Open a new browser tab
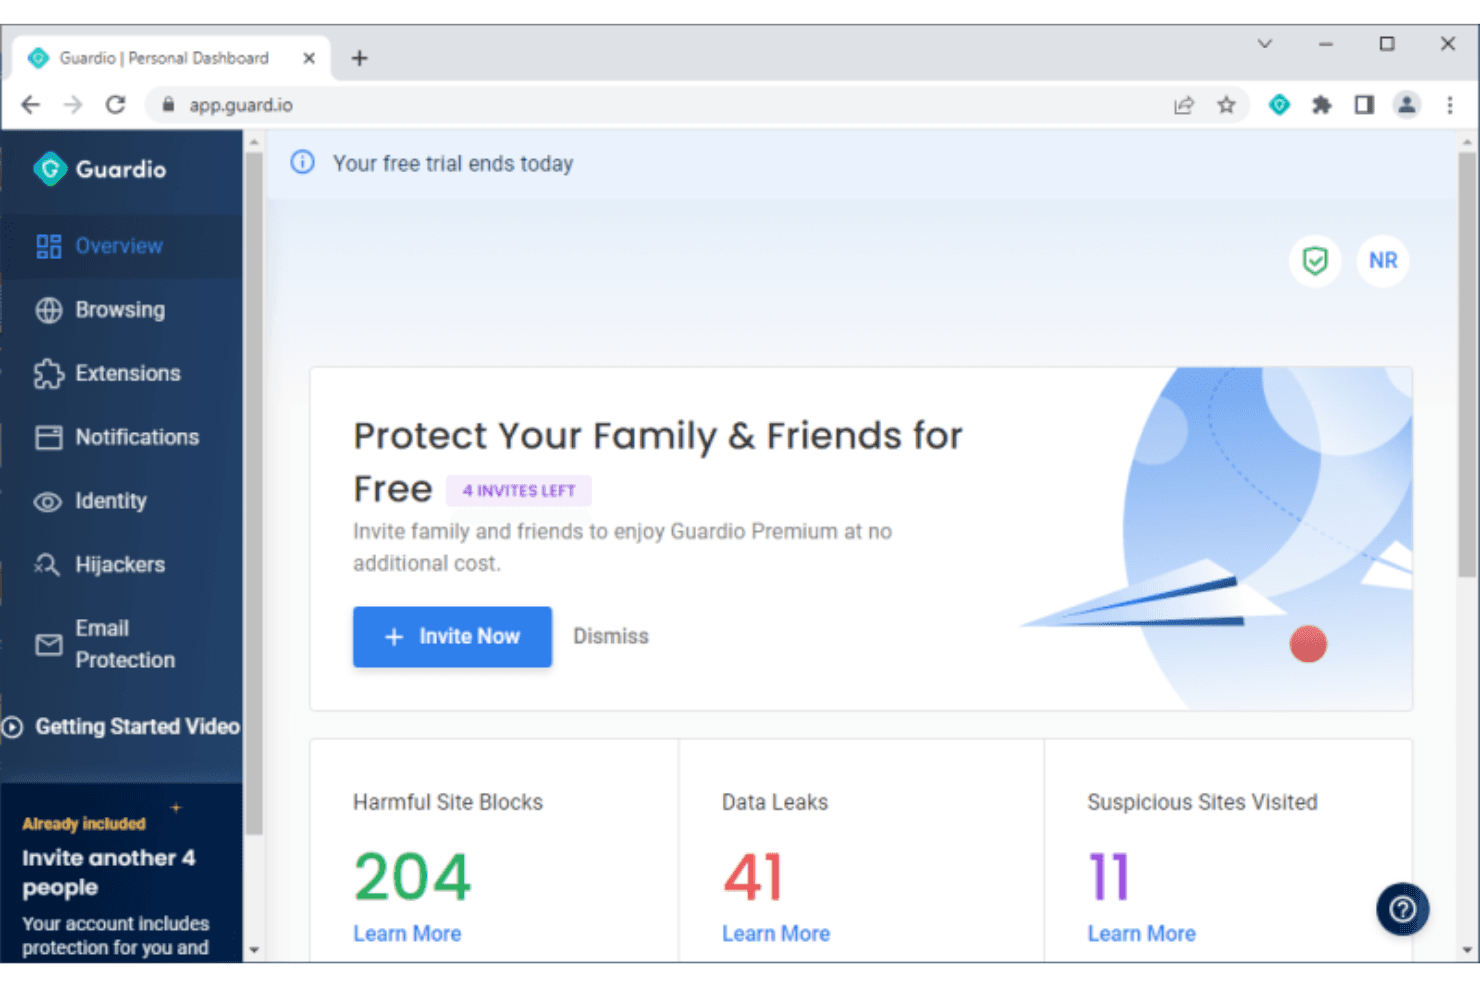Viewport: 1480px width, 987px height. [x=360, y=58]
